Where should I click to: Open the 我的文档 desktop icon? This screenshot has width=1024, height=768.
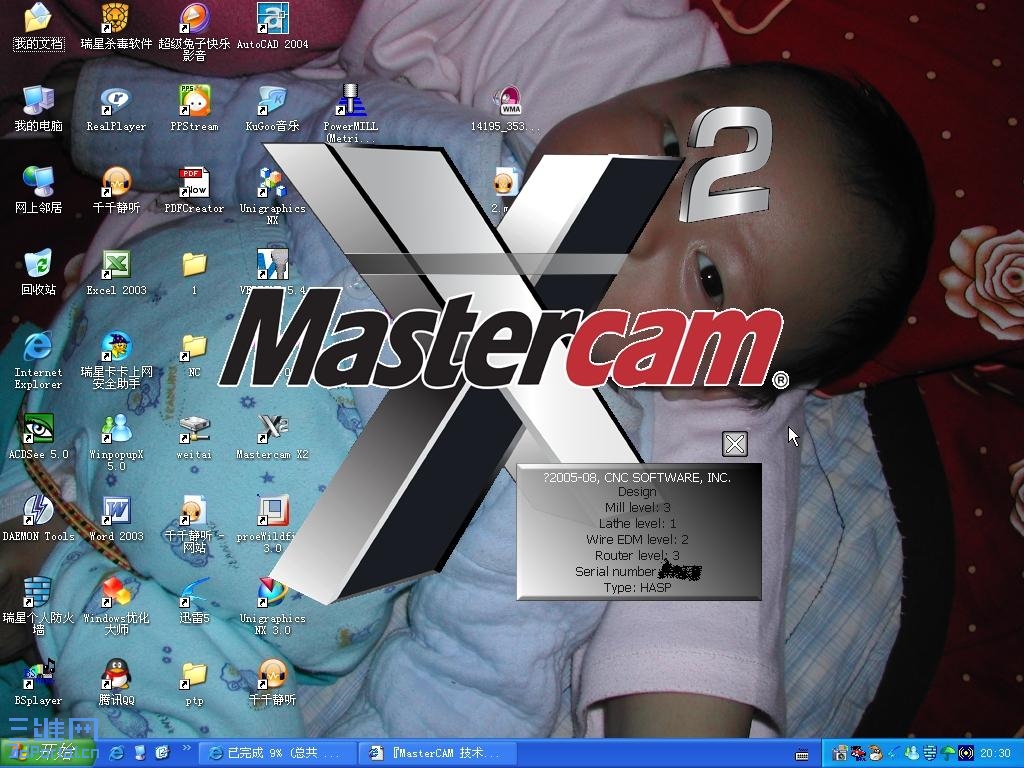pyautogui.click(x=38, y=27)
